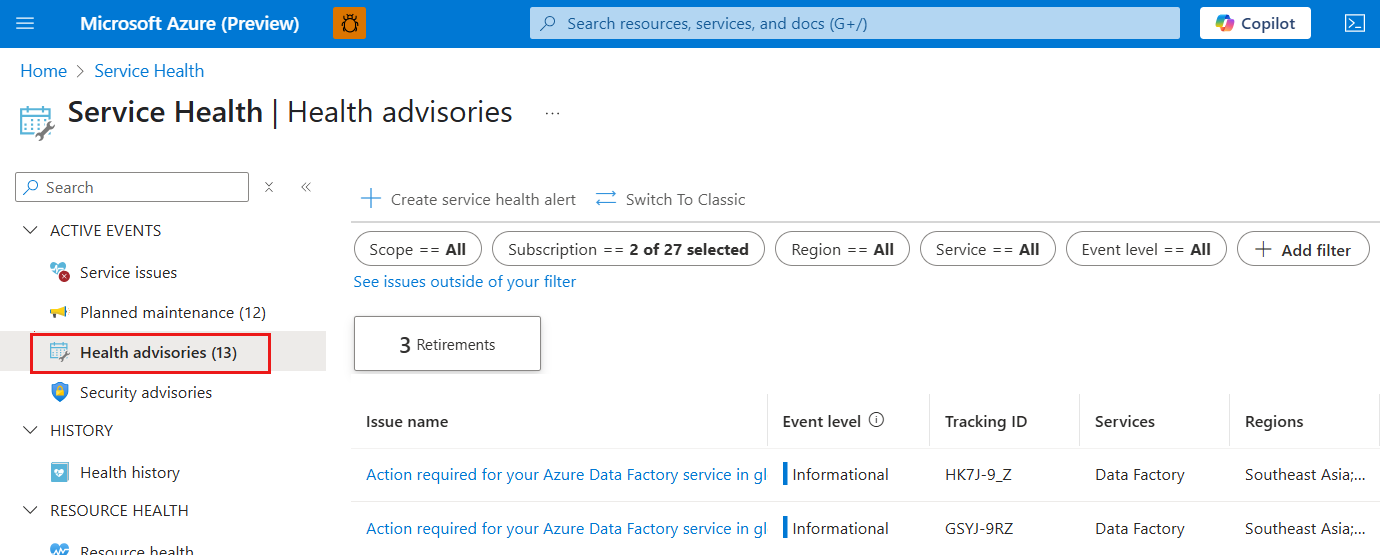Collapse the HISTORY section
The height and width of the screenshot is (555, 1380).
30,431
